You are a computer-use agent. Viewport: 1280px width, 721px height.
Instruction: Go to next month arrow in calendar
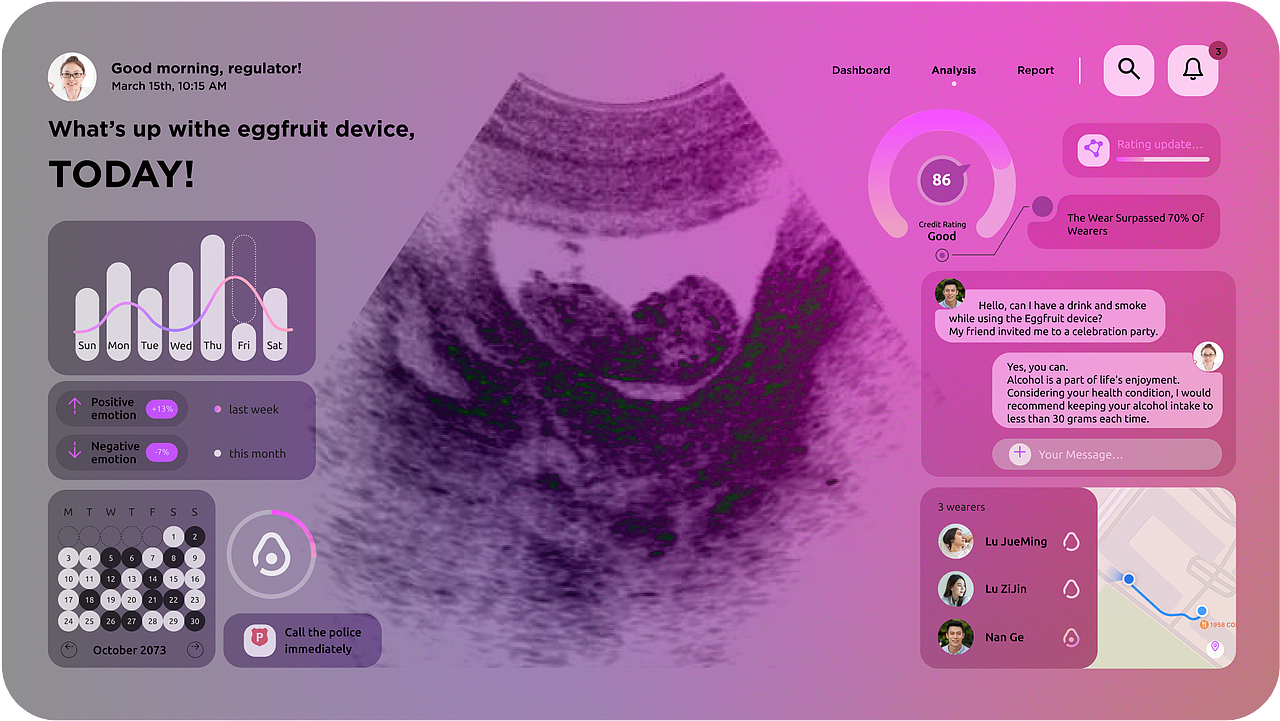pyautogui.click(x=194, y=650)
